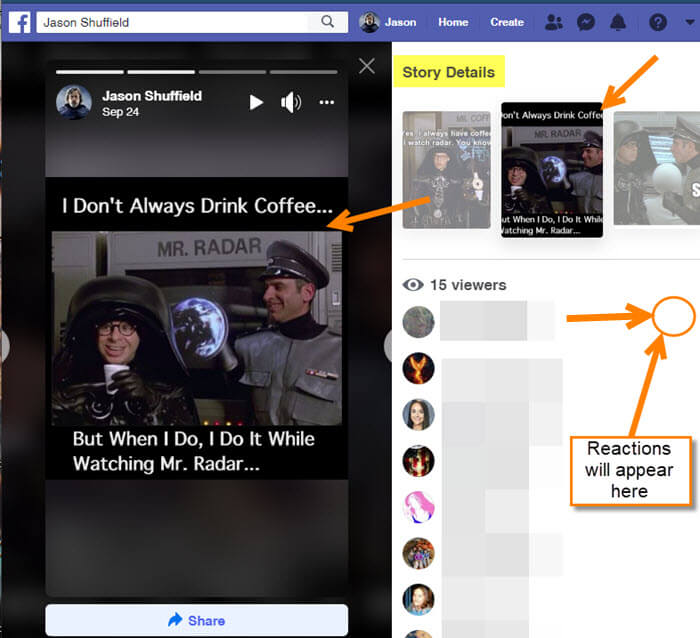
Task: Open the viewer avatar of light-haired woman, seventh in list
Action: tap(418, 600)
